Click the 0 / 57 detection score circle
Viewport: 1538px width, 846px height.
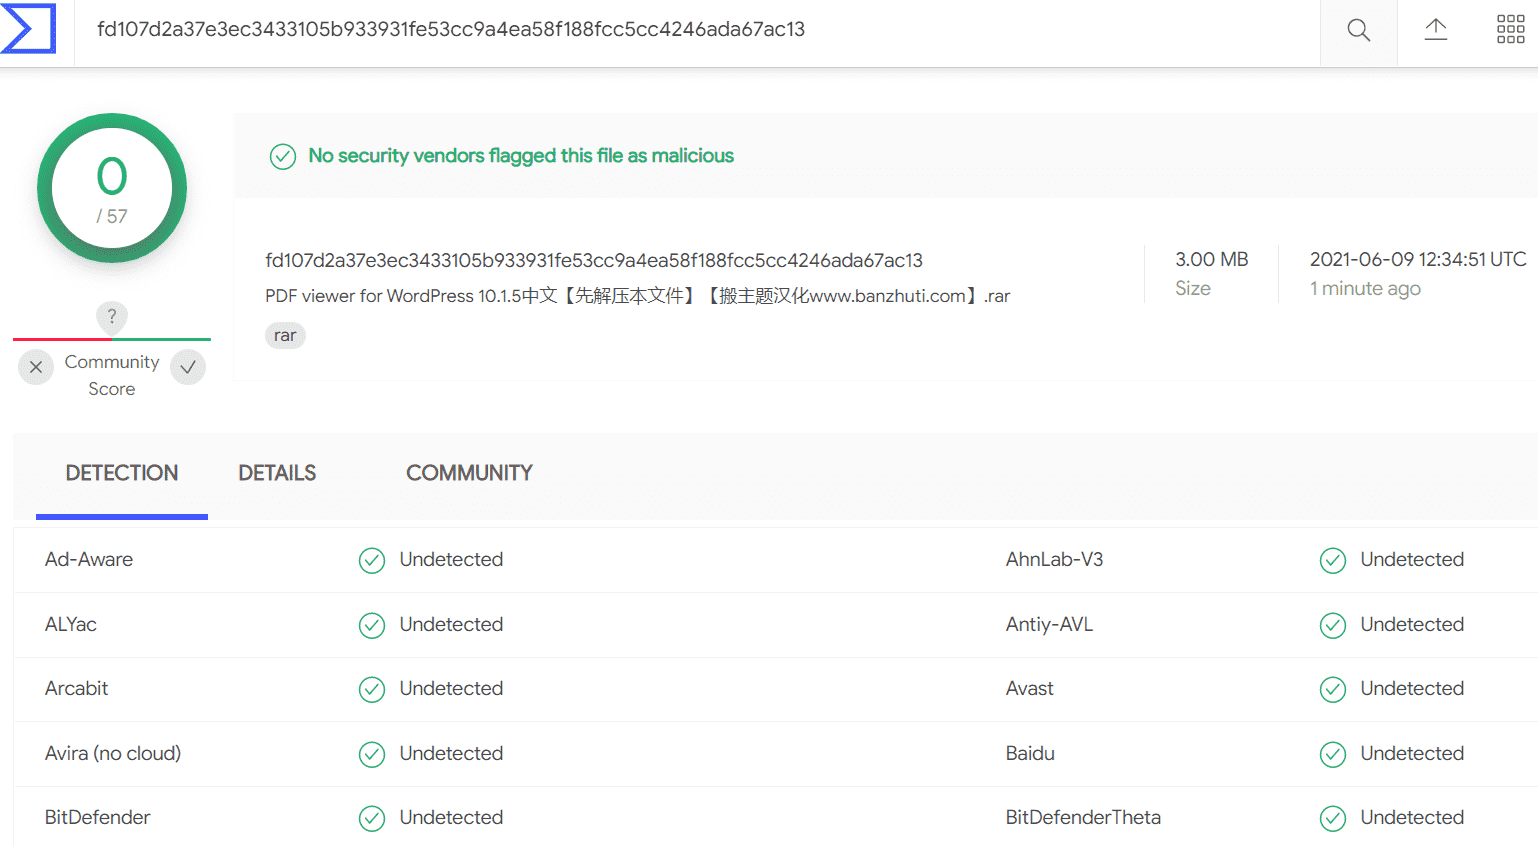(x=112, y=188)
